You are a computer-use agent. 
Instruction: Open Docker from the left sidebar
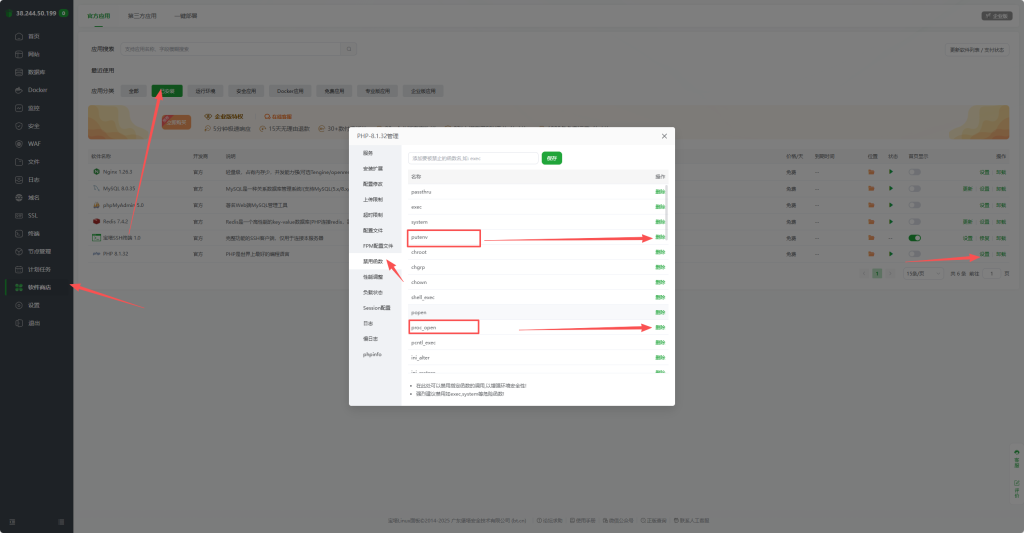click(x=37, y=89)
